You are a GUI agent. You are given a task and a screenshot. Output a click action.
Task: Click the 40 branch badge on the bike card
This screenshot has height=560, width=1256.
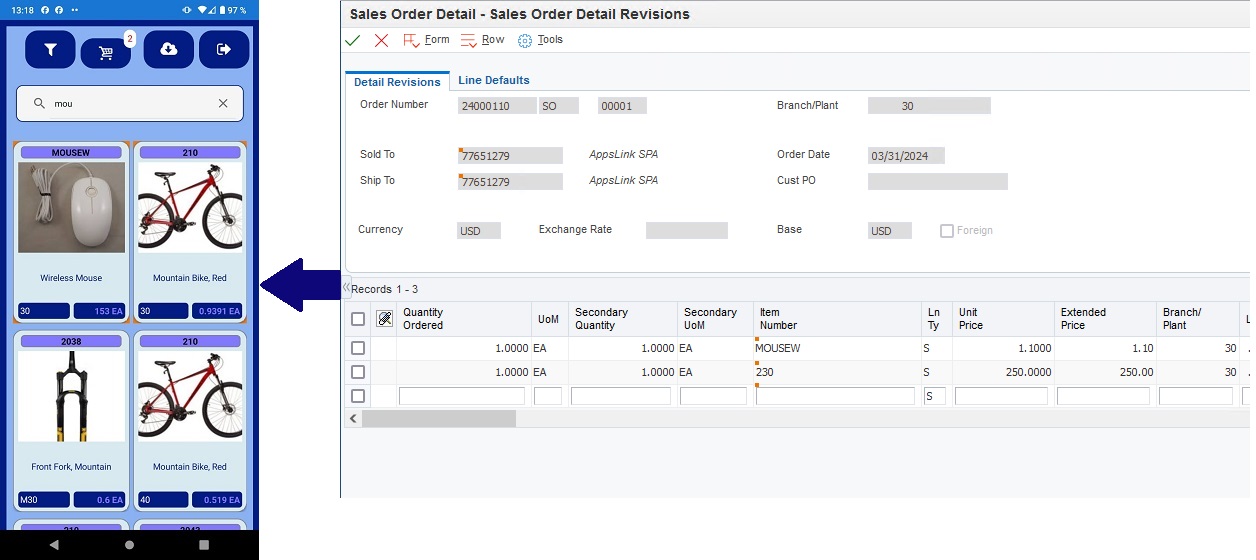point(163,500)
